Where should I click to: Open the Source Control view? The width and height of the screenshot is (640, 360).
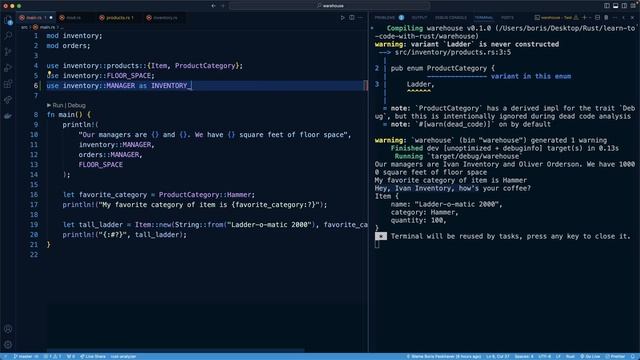tap(8, 52)
